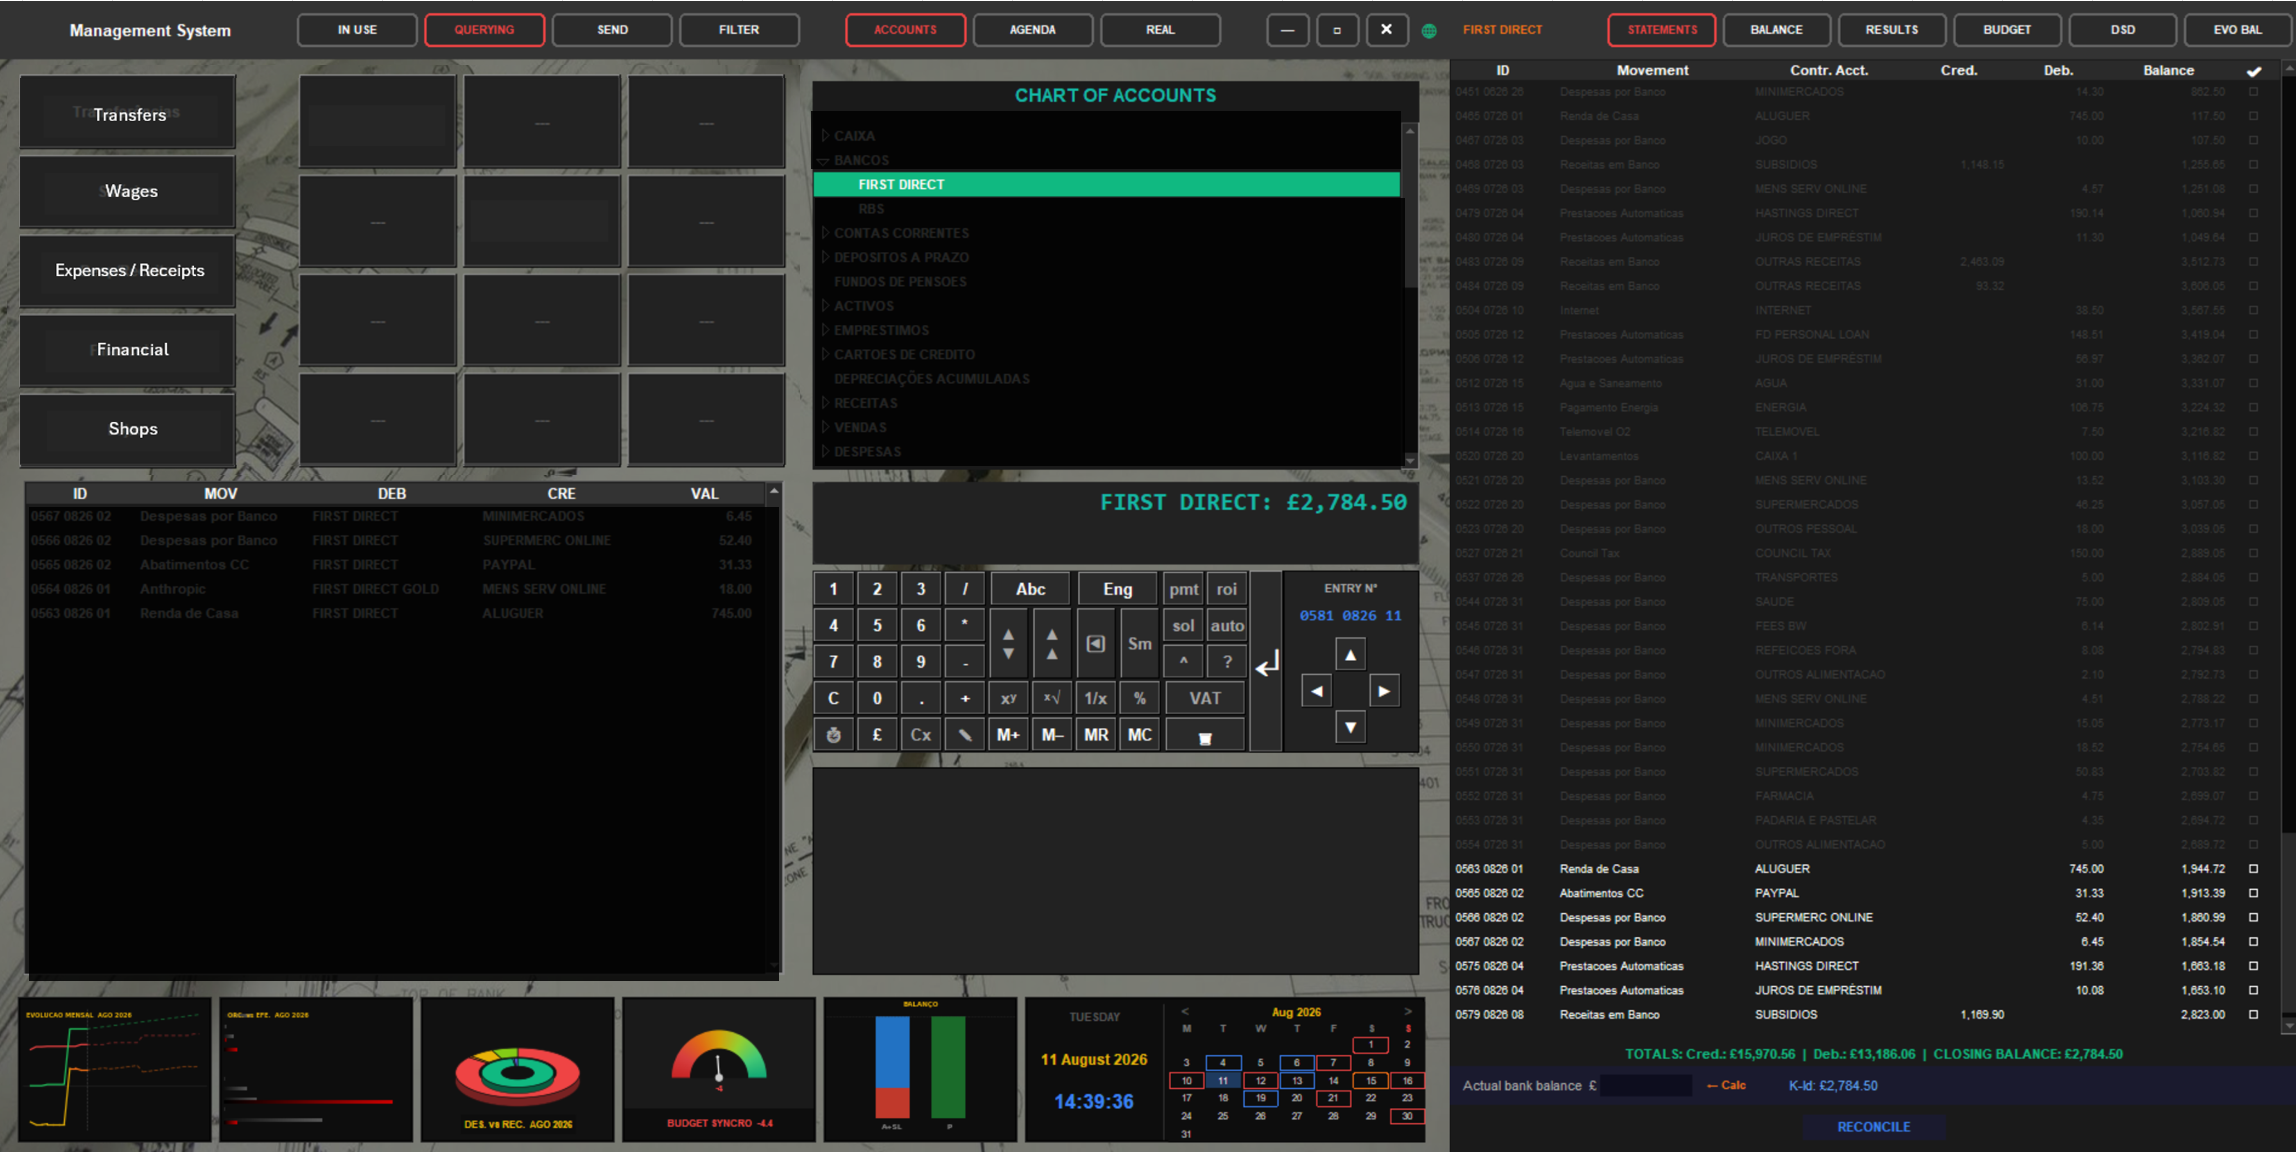
Task: Tick the checkbox for SUPERMERC ONLINE 52.40 row
Action: [2254, 917]
